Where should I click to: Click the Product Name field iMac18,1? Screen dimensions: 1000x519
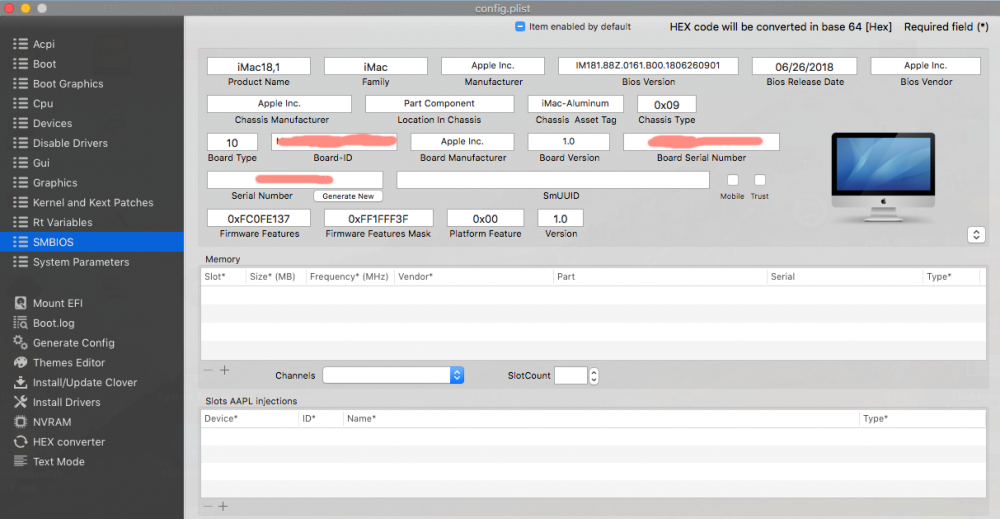259,66
